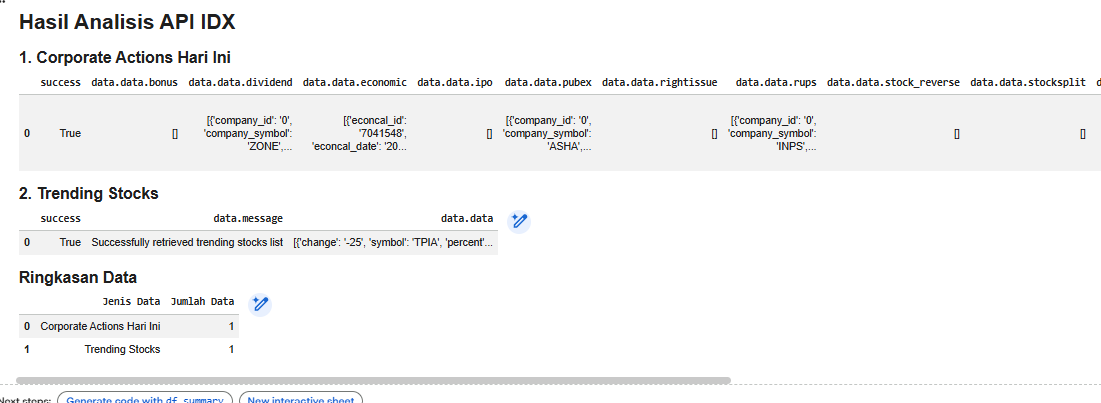Click the 'data.data.economic' column header

point(355,83)
